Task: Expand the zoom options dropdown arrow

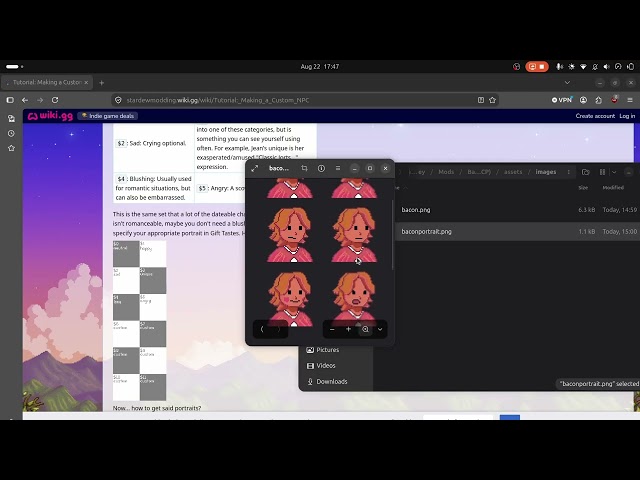Action: (380, 329)
